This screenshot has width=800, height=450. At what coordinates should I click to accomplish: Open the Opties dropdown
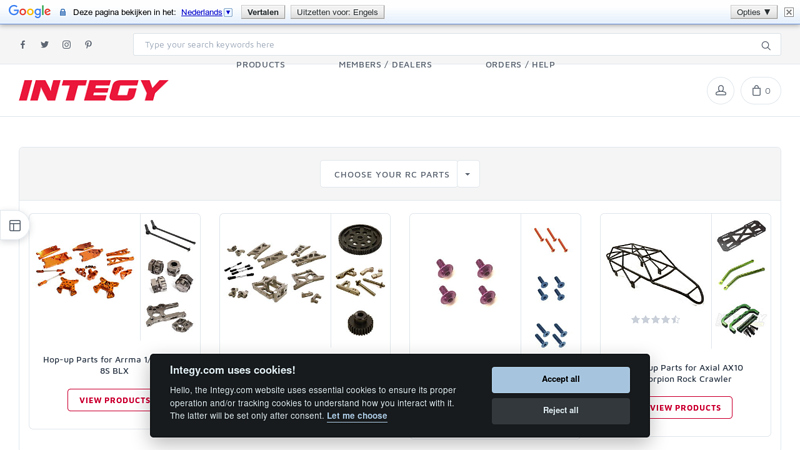(753, 12)
